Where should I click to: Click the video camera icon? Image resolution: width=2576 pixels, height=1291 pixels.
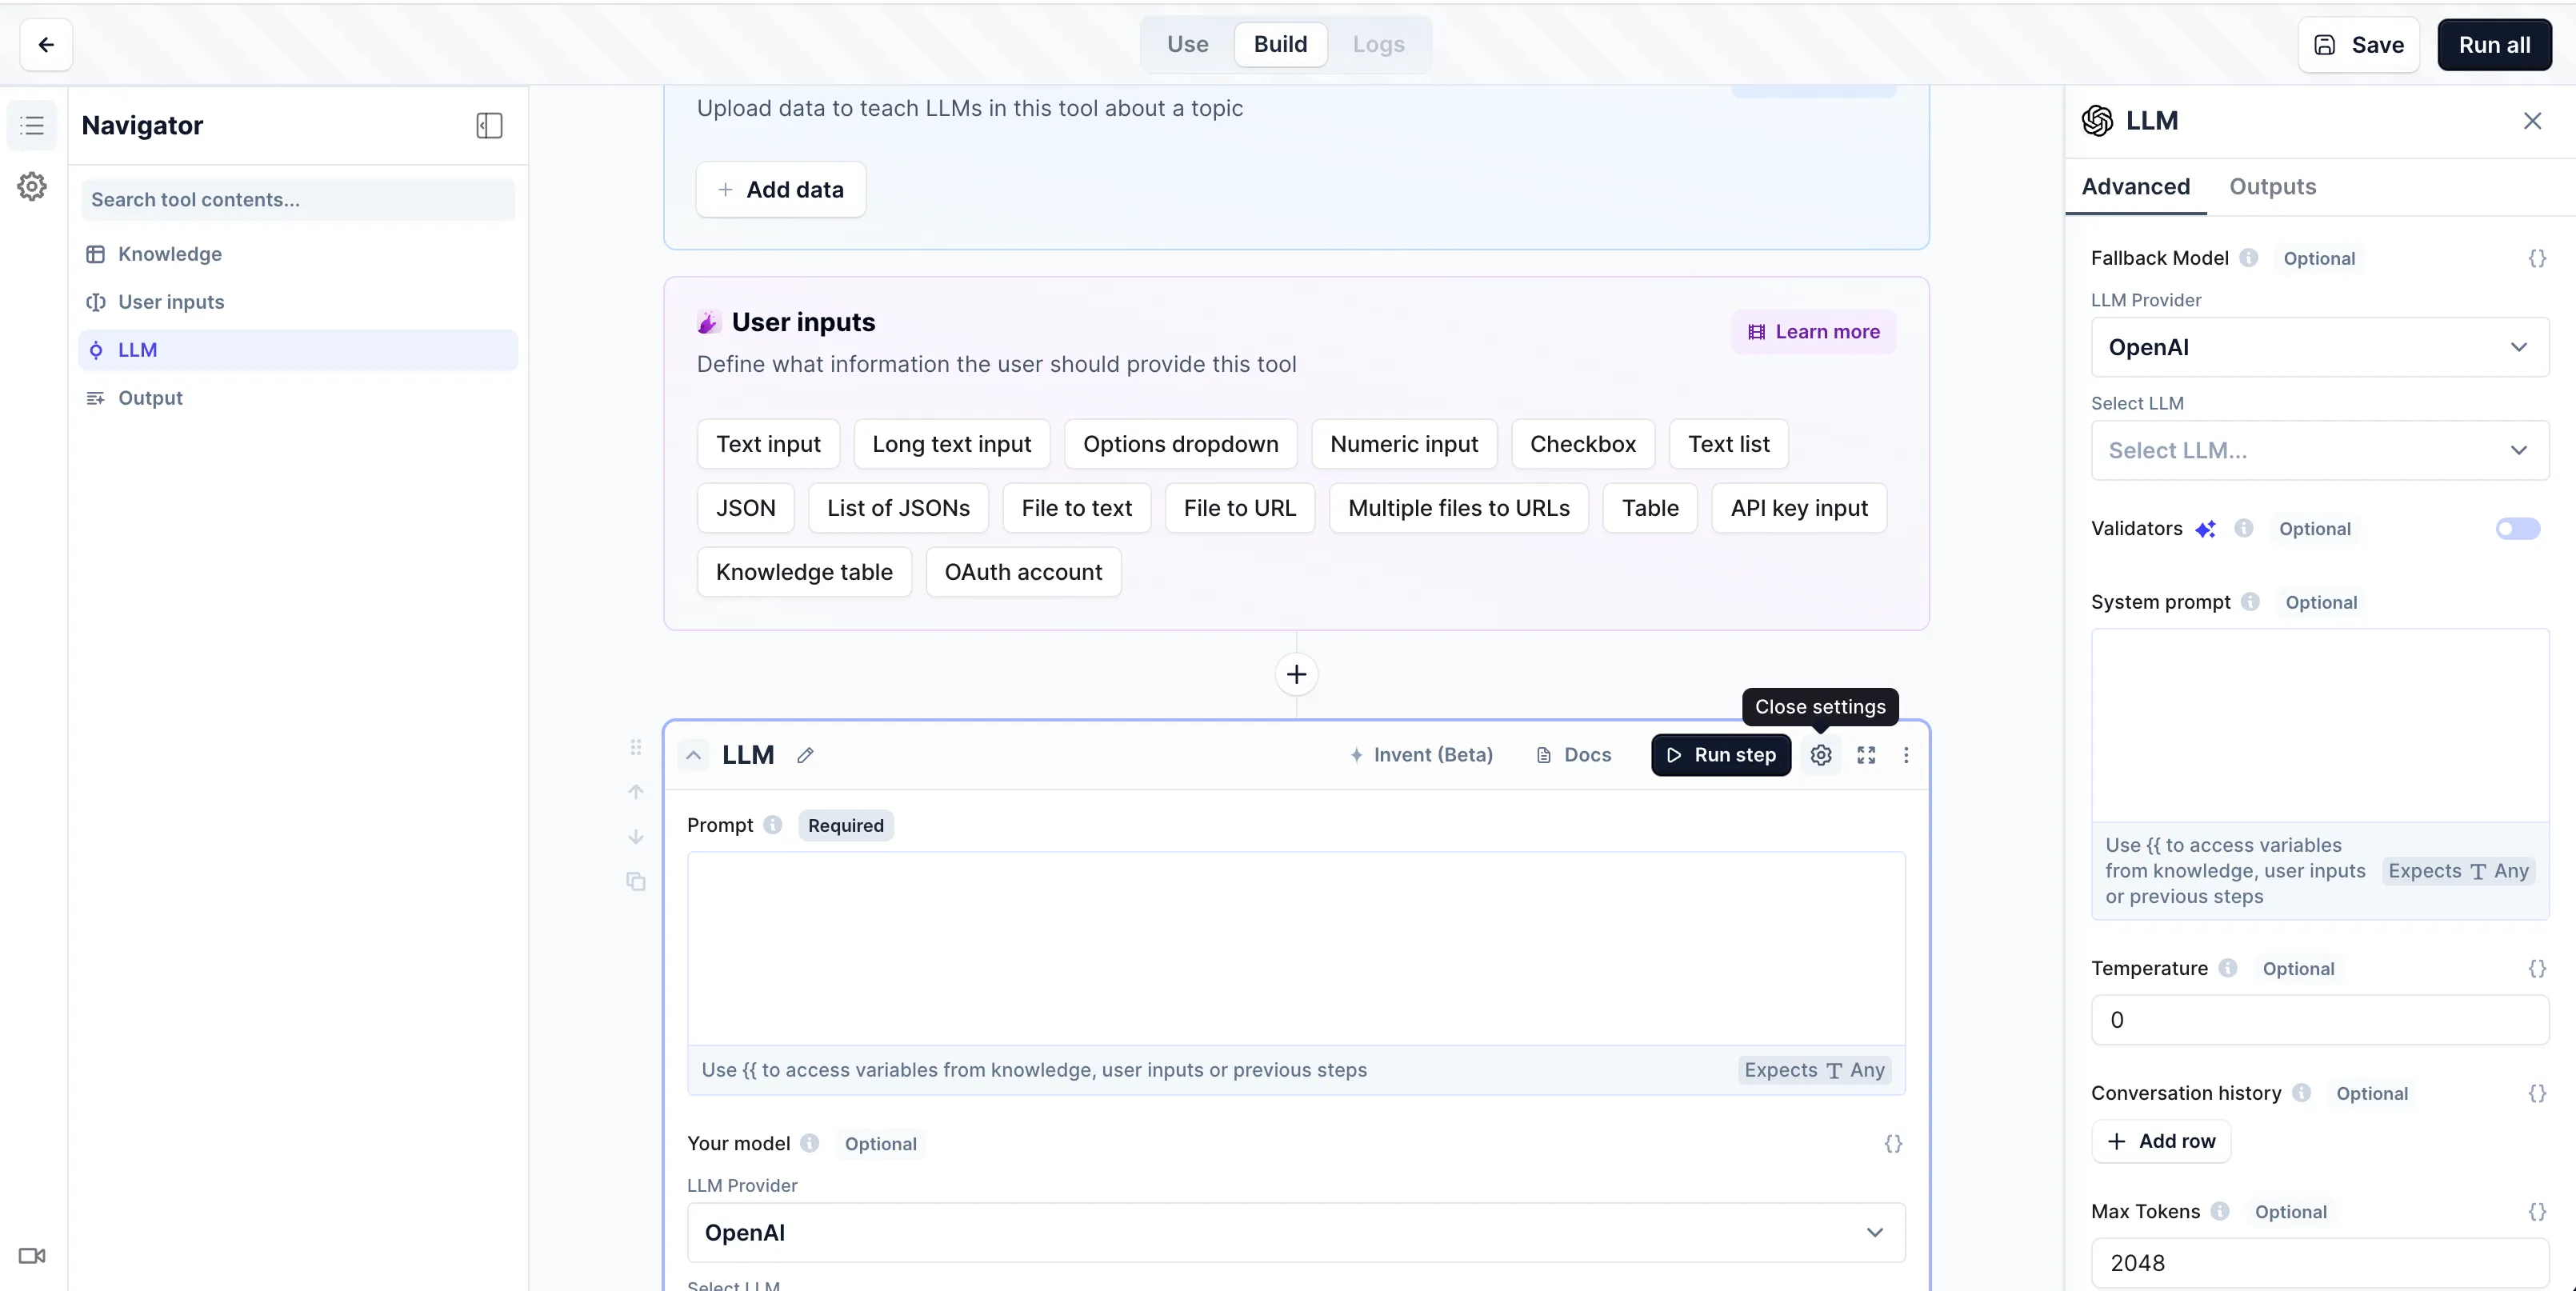click(x=32, y=1255)
